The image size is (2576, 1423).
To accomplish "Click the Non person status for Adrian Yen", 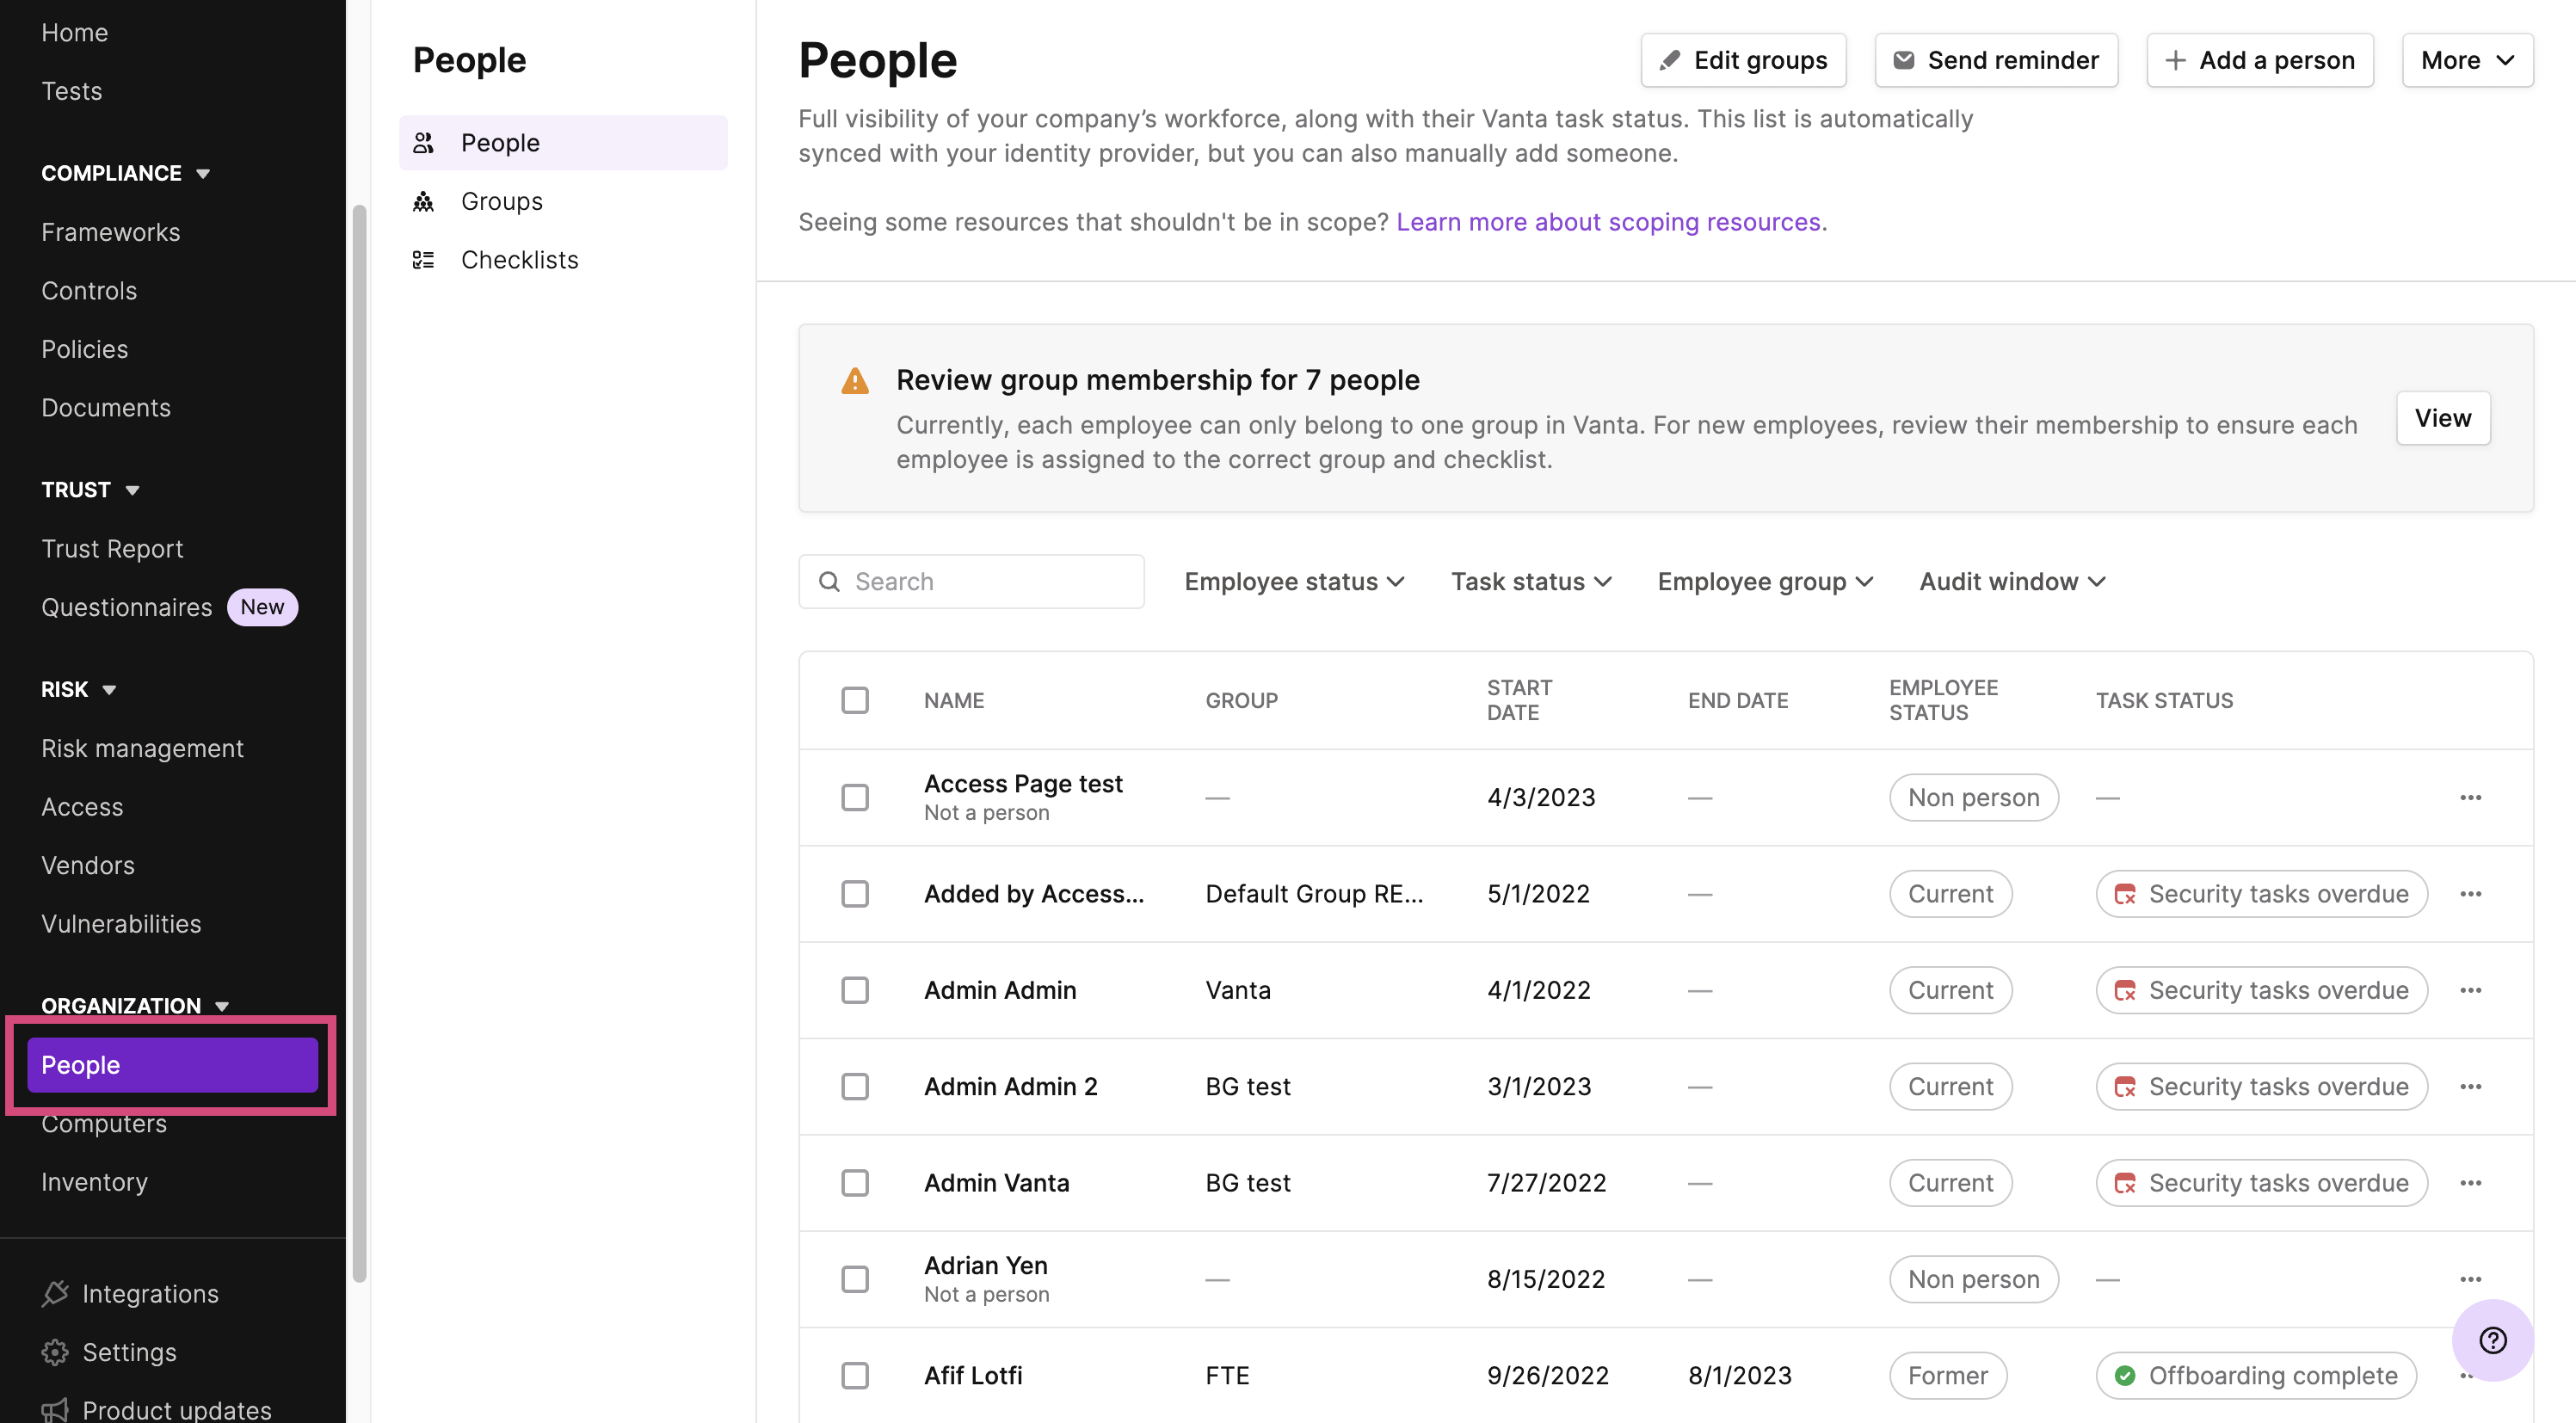I will [x=1973, y=1279].
